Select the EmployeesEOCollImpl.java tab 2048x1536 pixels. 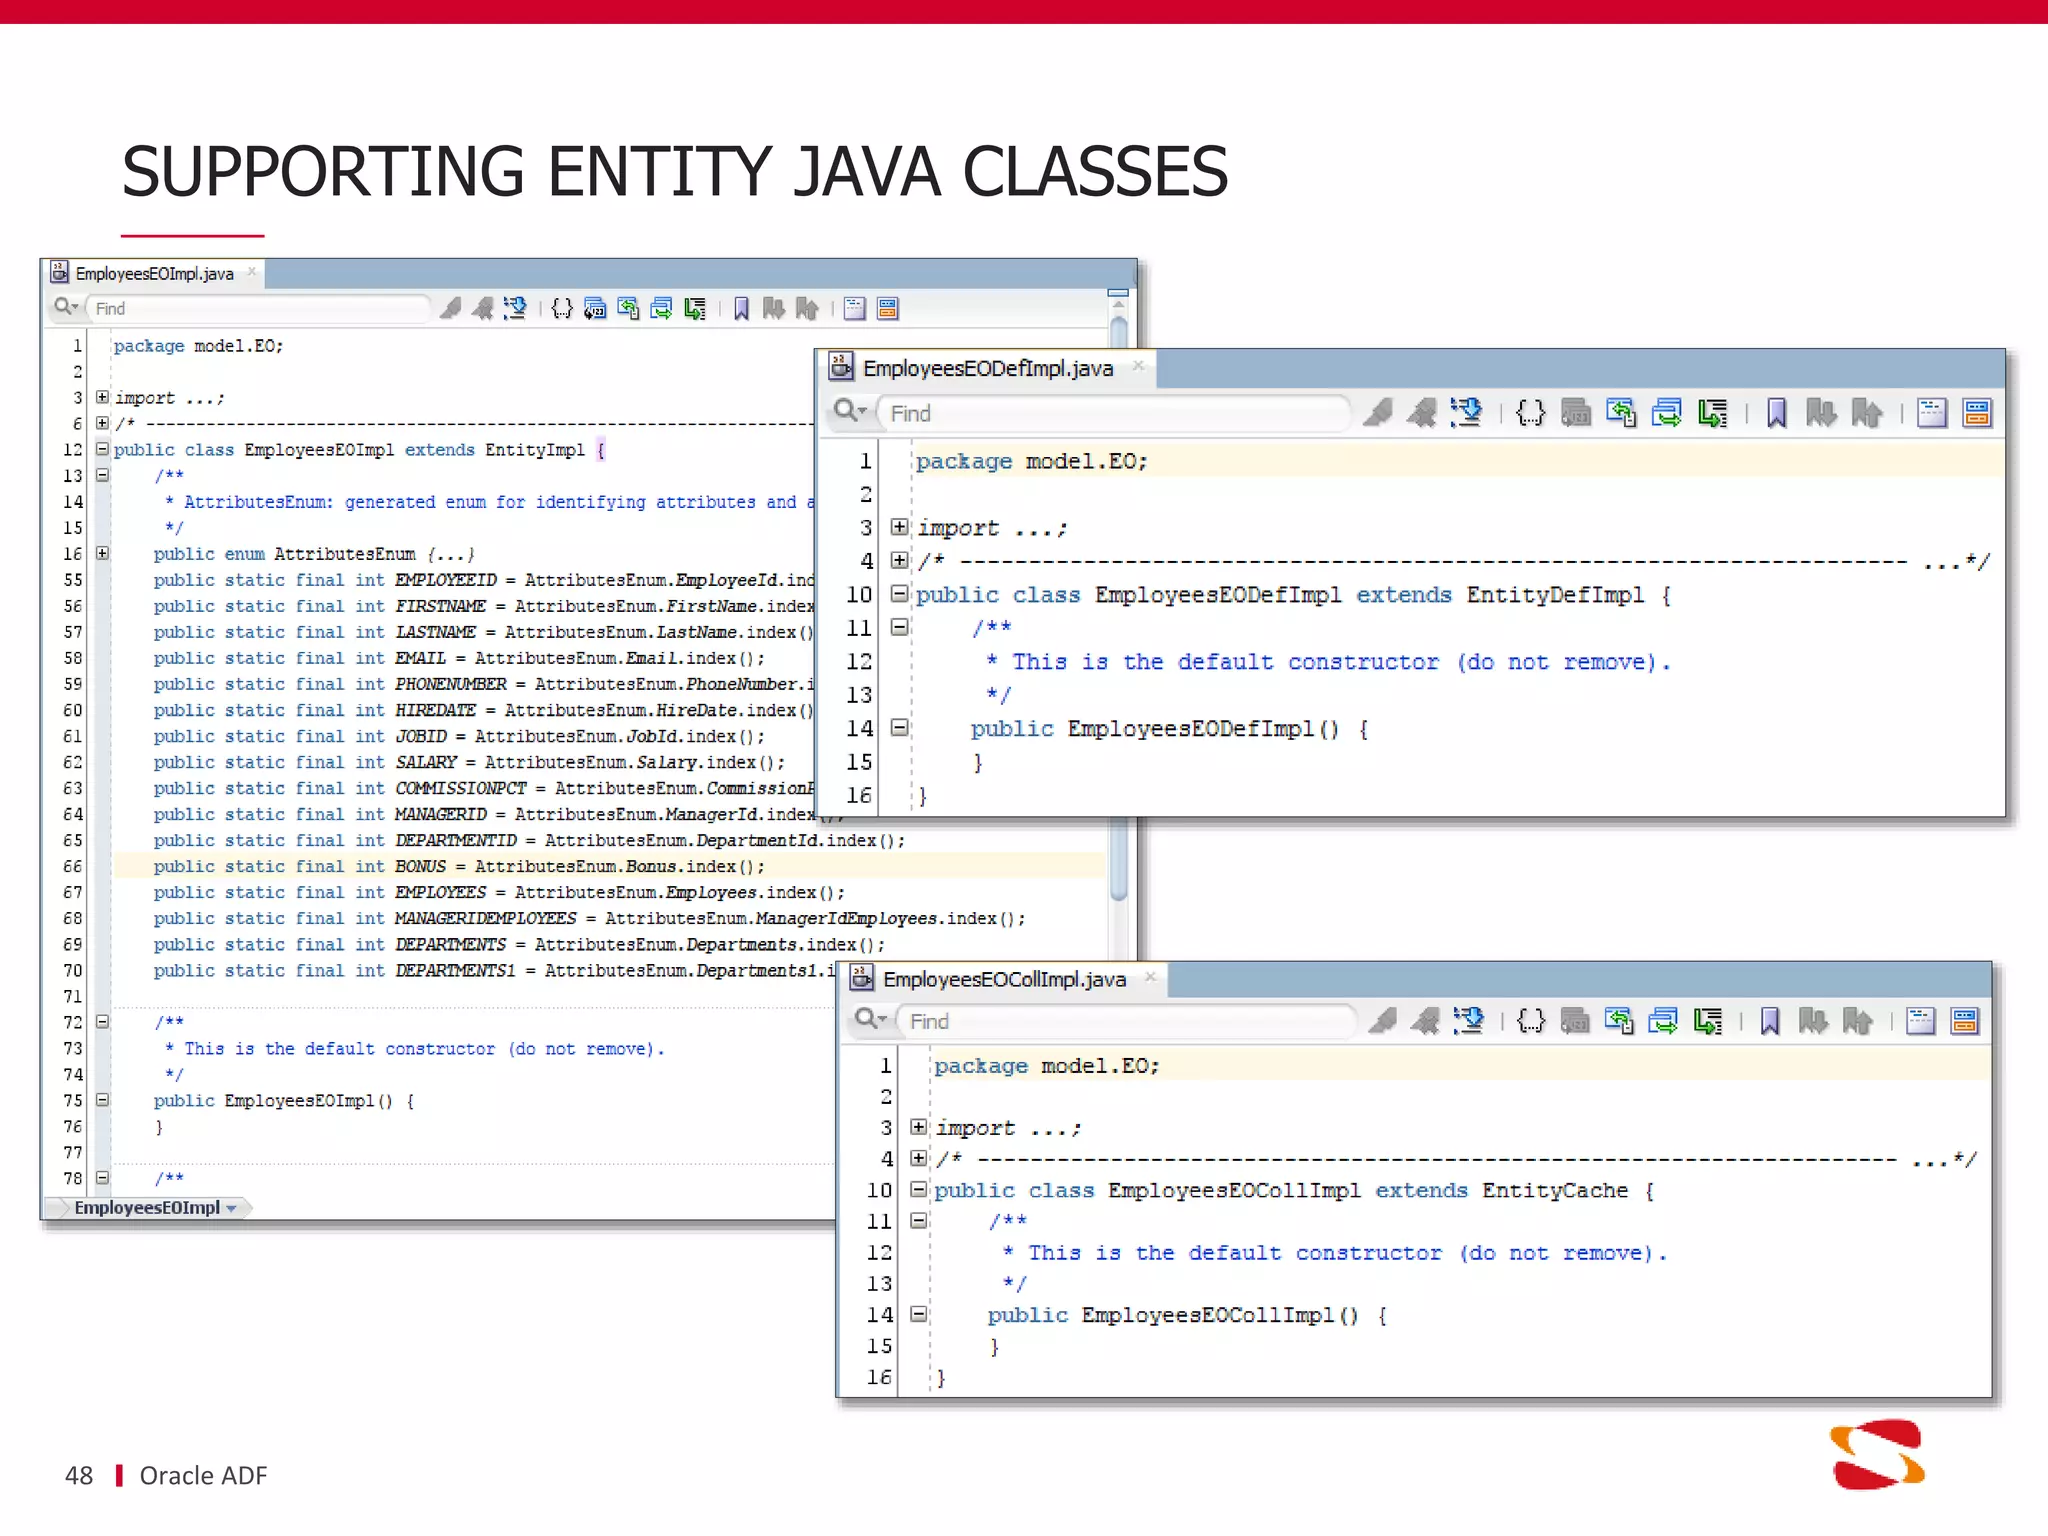[1004, 979]
